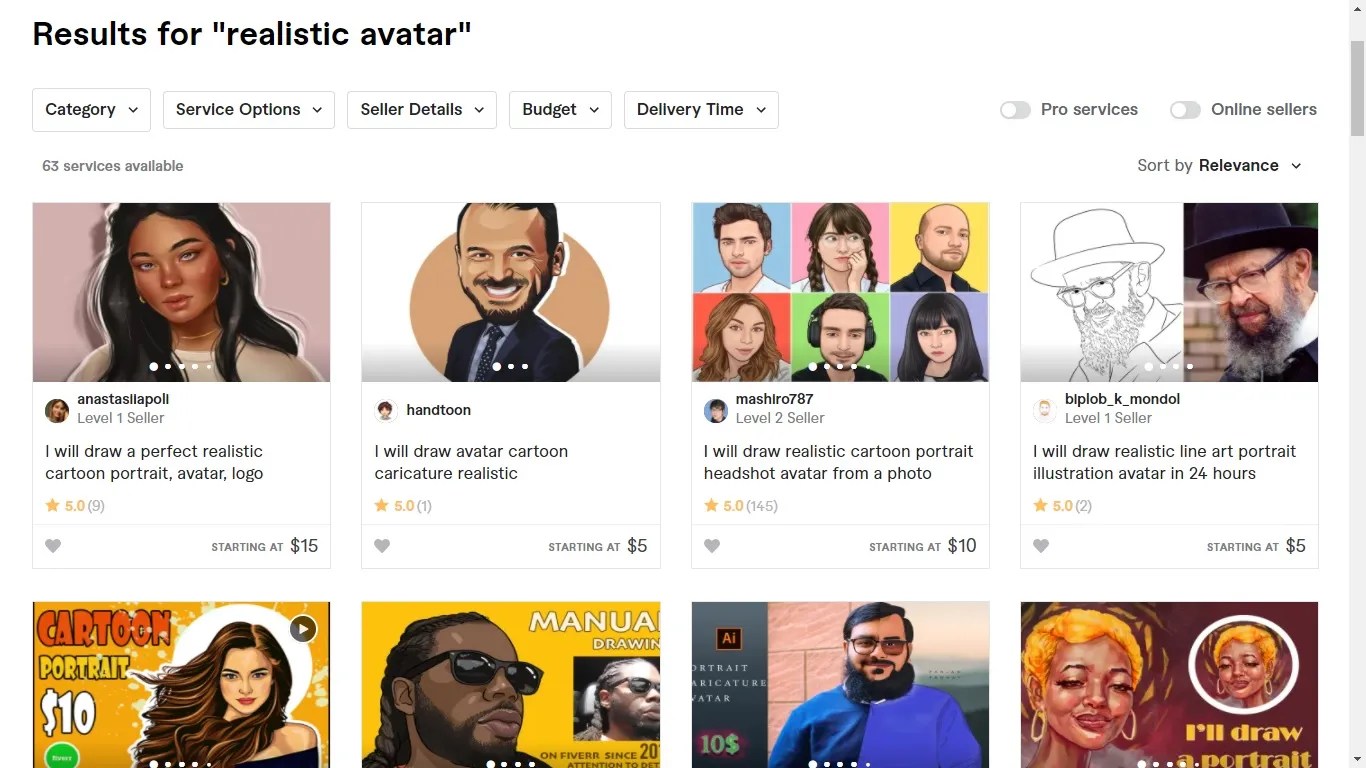
Task: Click handtoon's seller avatar image
Action: point(386,410)
